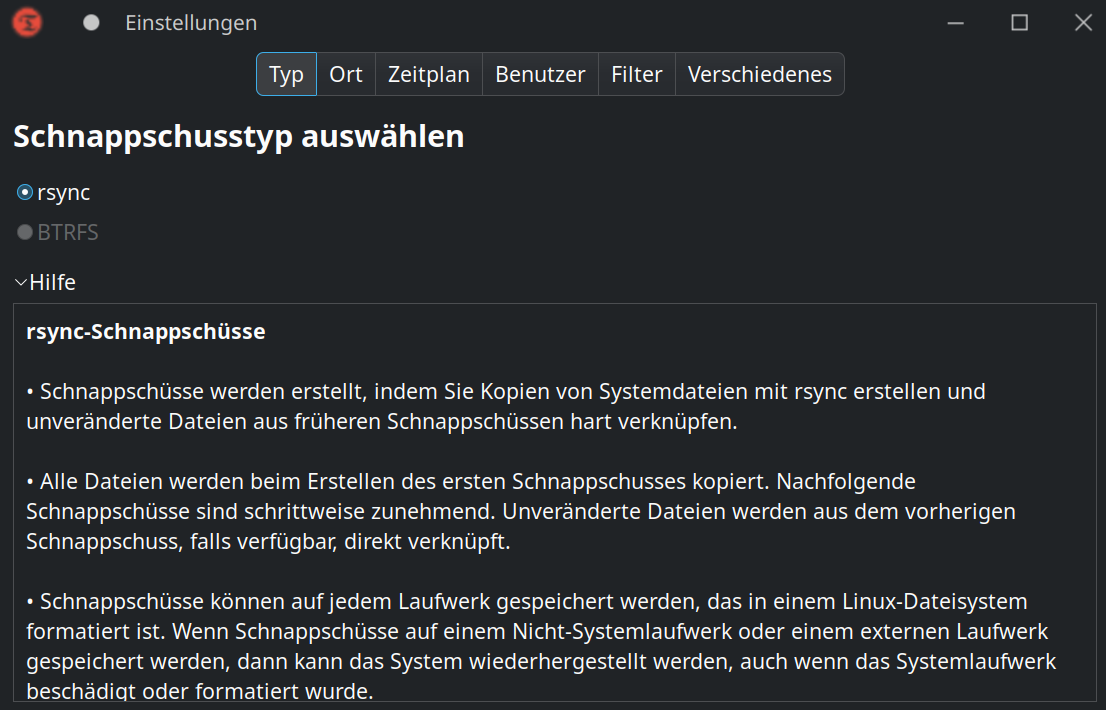
Task: Click the Timeshift application icon in titlebar
Action: 26,22
